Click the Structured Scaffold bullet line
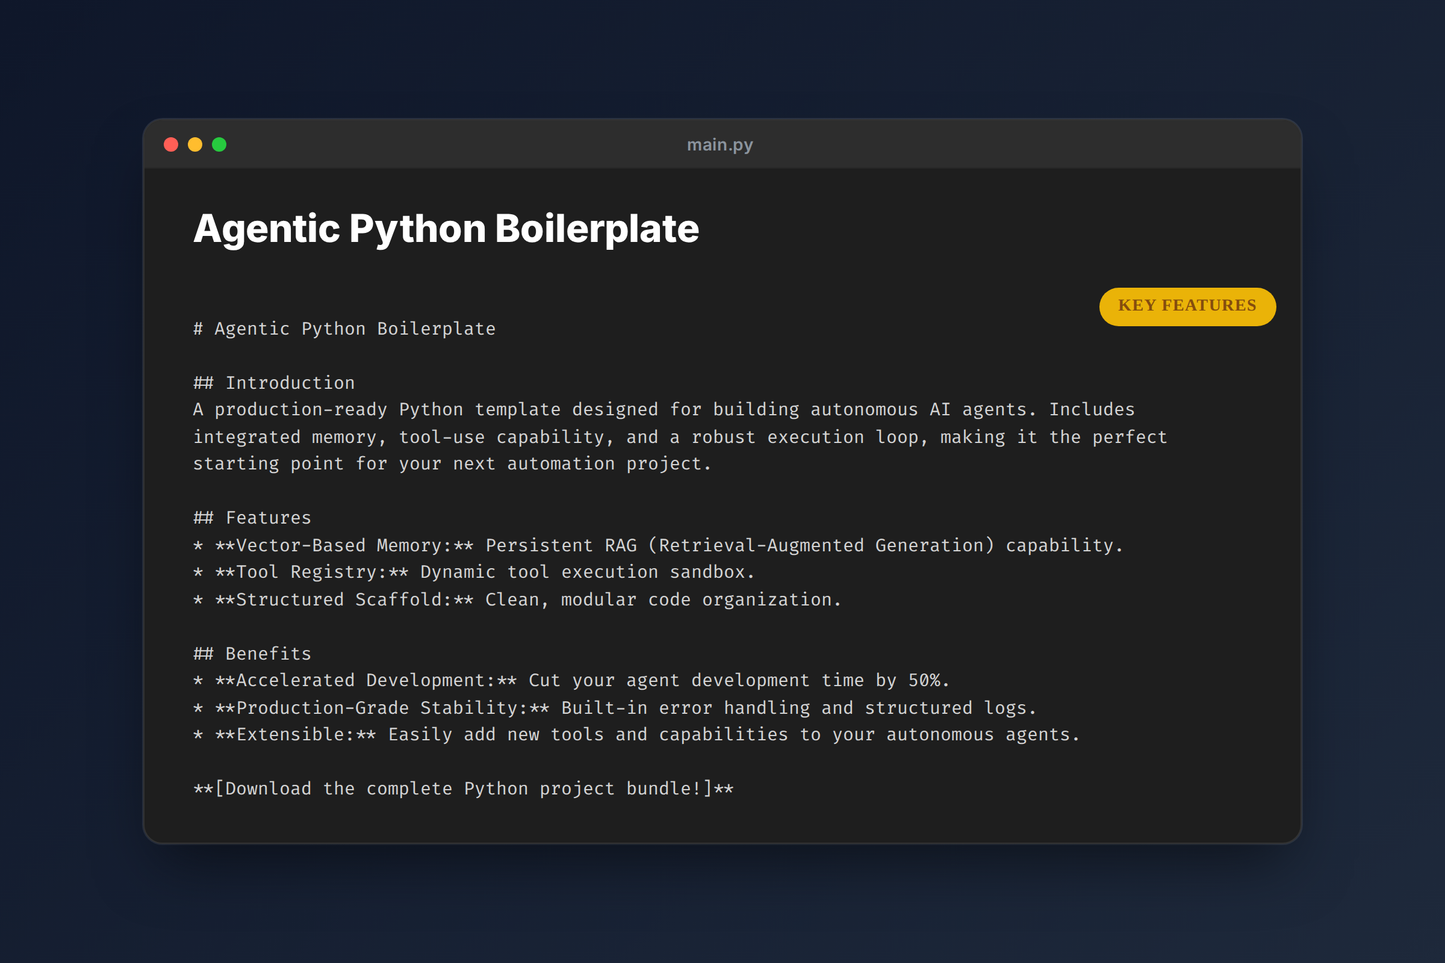The width and height of the screenshot is (1445, 963). (517, 600)
